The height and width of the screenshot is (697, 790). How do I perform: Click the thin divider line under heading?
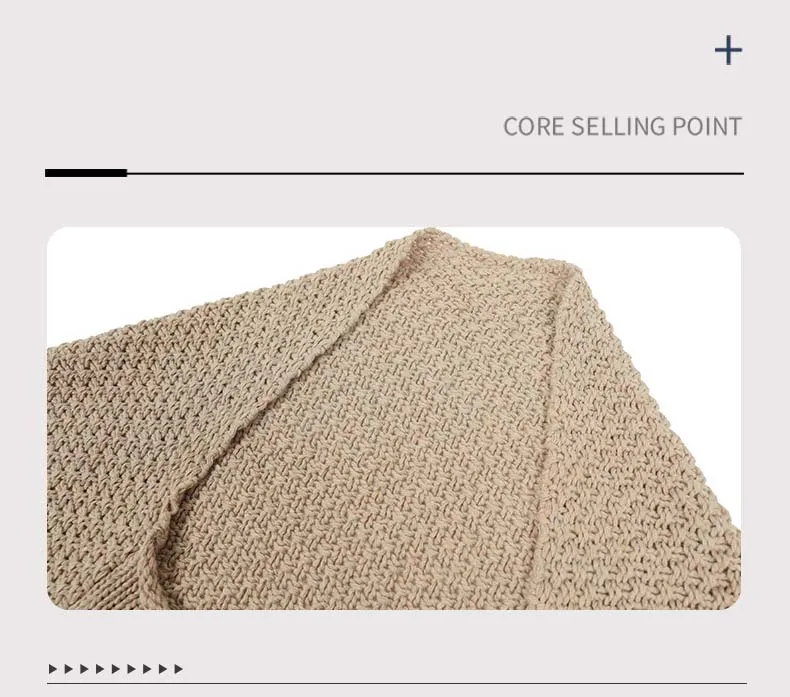coord(435,173)
